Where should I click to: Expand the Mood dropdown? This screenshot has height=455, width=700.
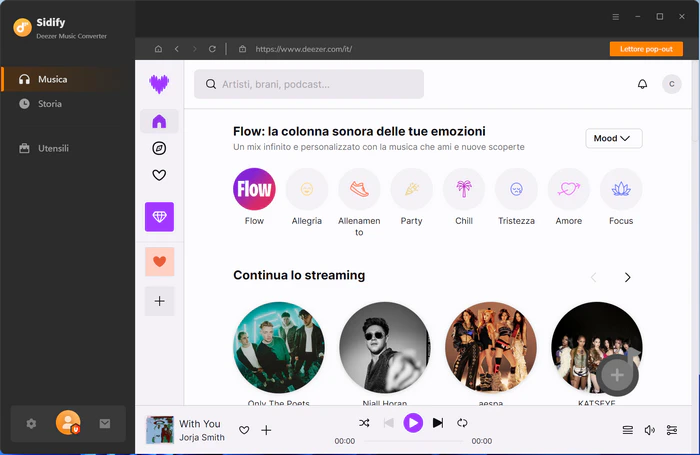[x=614, y=138]
